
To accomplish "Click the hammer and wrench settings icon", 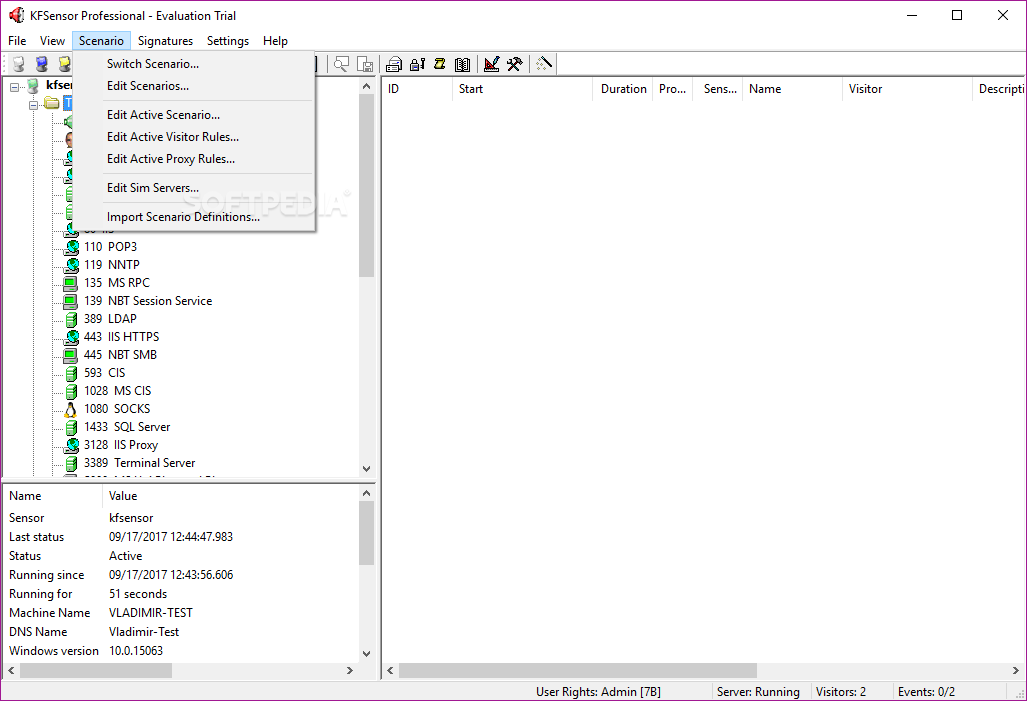I will tap(515, 64).
